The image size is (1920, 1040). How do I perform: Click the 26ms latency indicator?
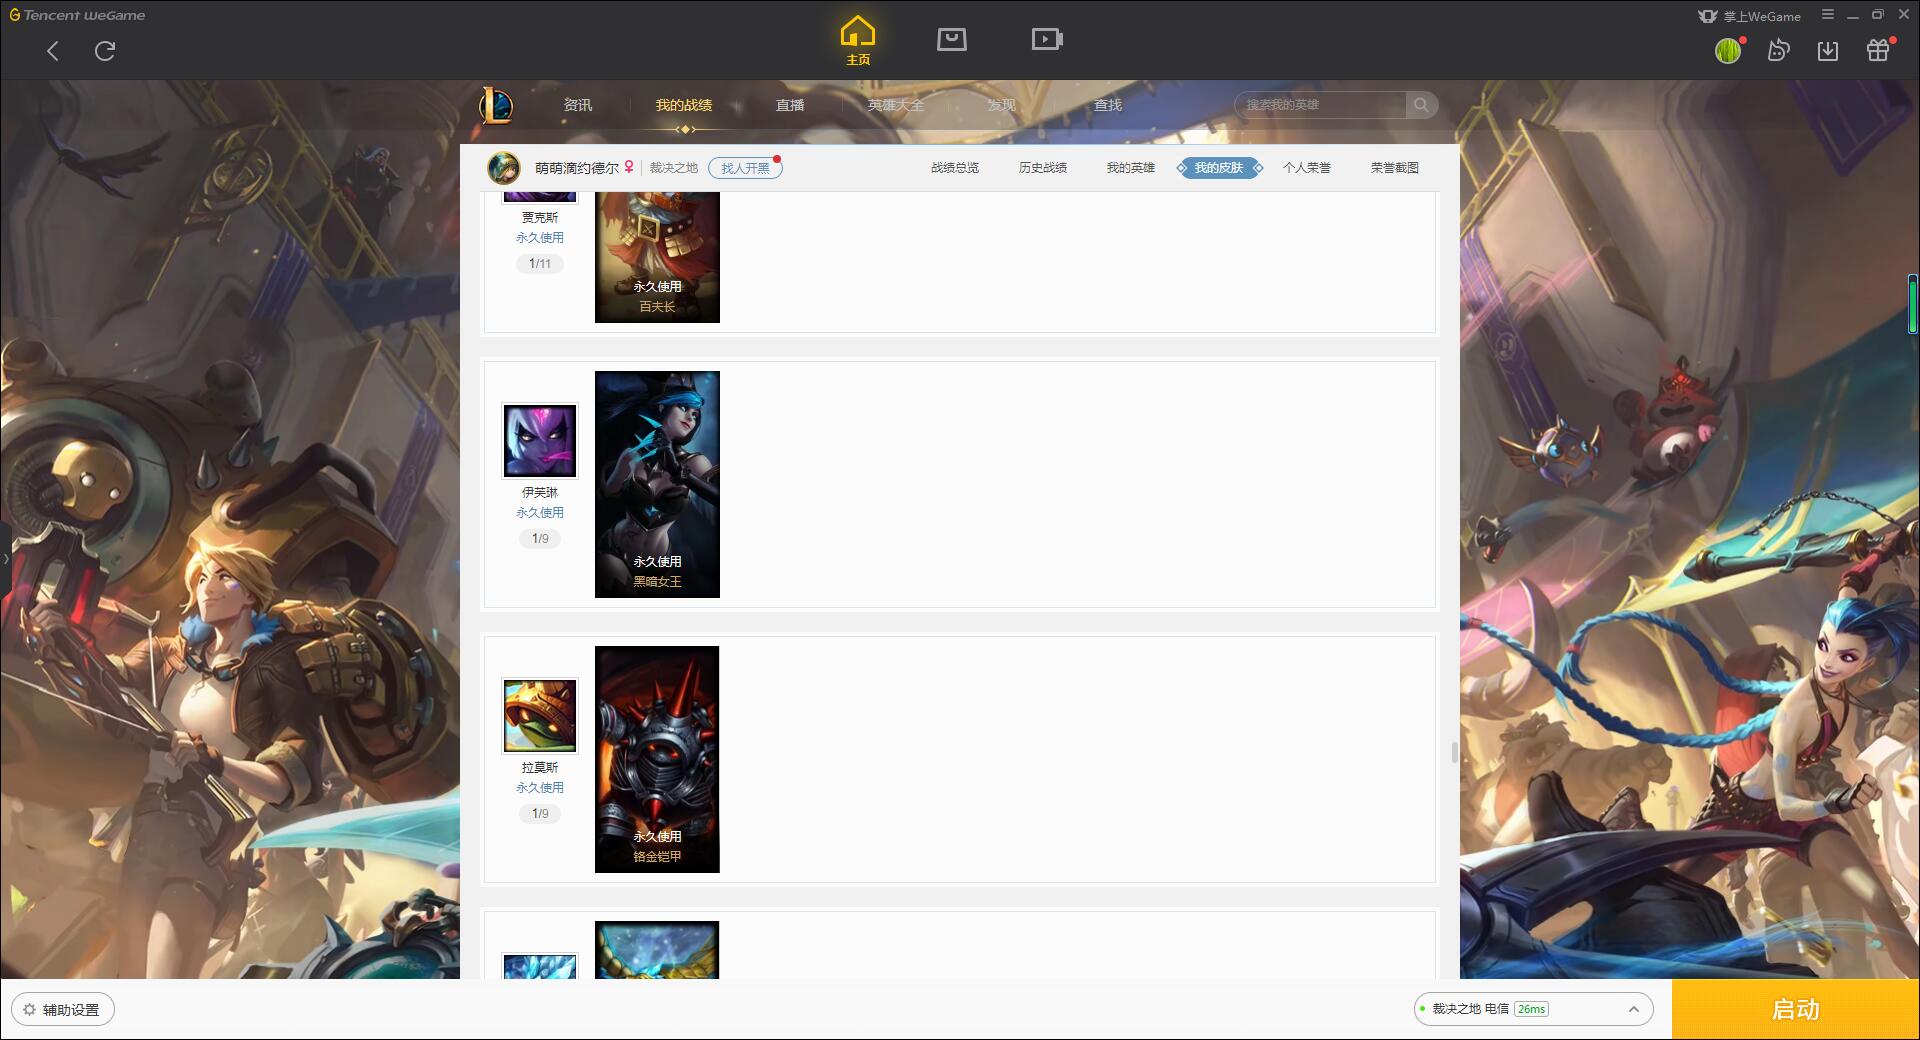pyautogui.click(x=1531, y=1009)
